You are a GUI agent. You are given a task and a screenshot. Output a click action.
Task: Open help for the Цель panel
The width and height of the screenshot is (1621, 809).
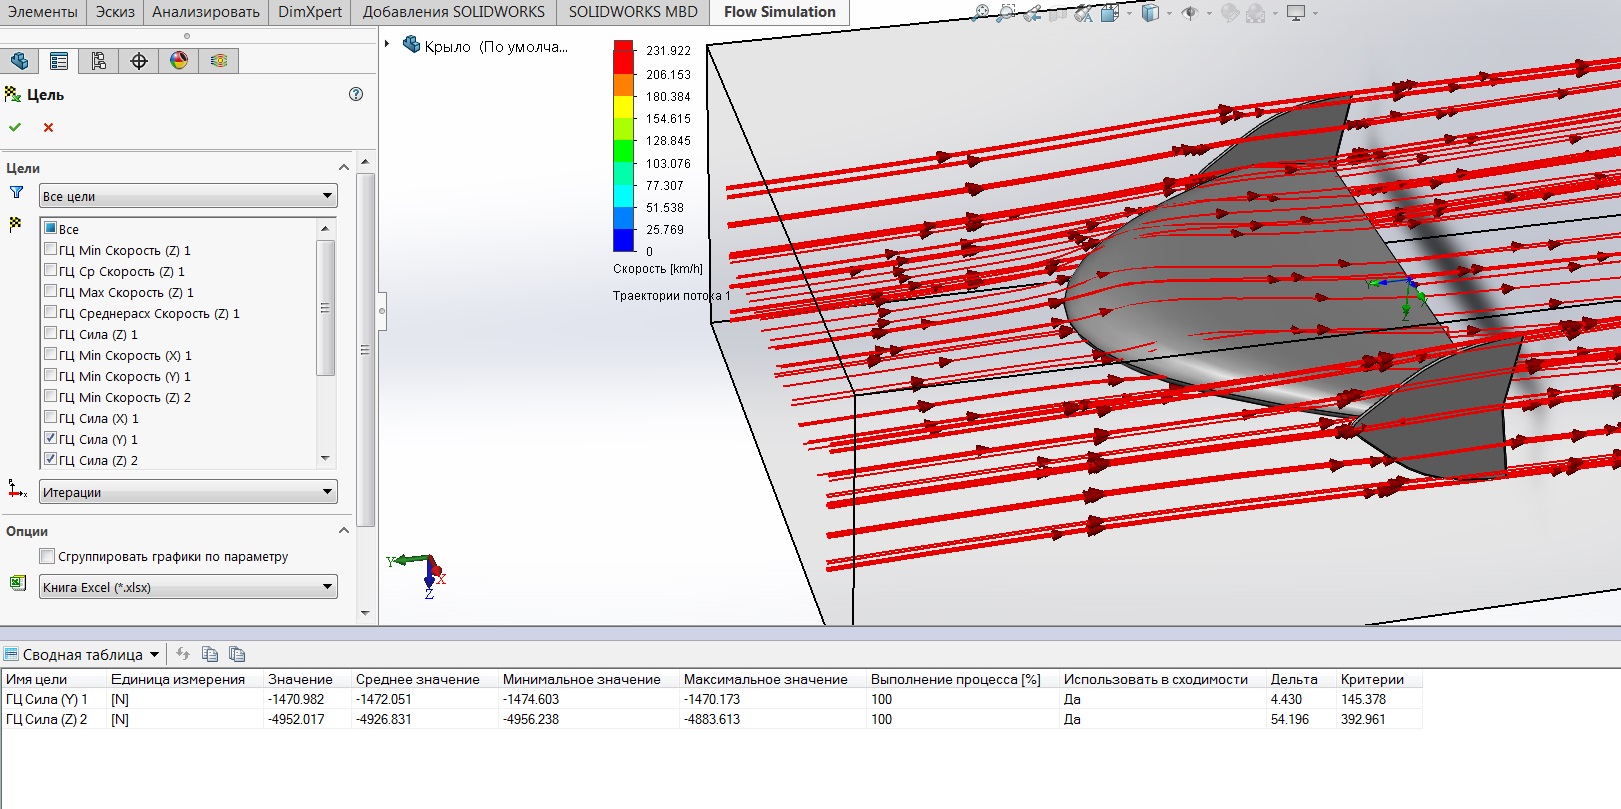point(356,94)
